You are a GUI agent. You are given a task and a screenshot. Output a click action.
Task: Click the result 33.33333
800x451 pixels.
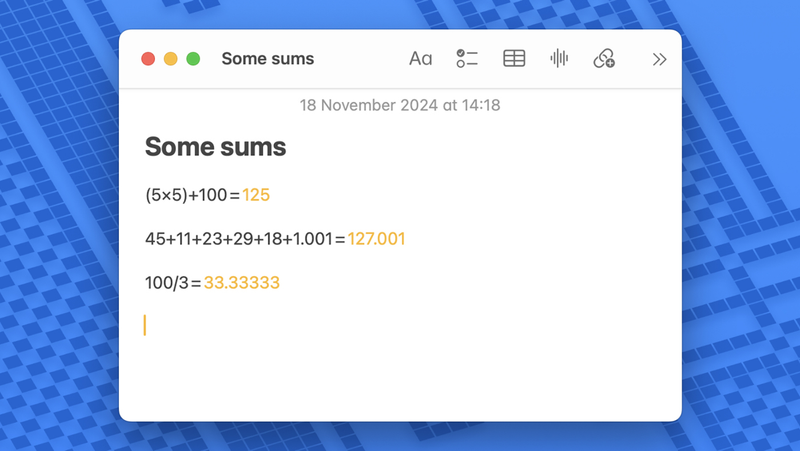(241, 283)
